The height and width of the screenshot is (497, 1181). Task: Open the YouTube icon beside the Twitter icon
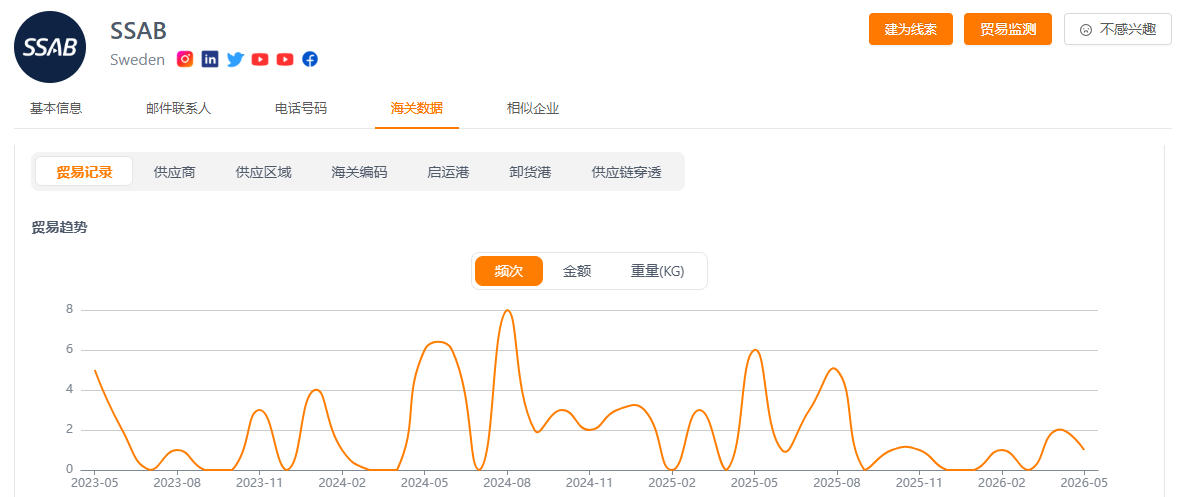[x=260, y=59]
